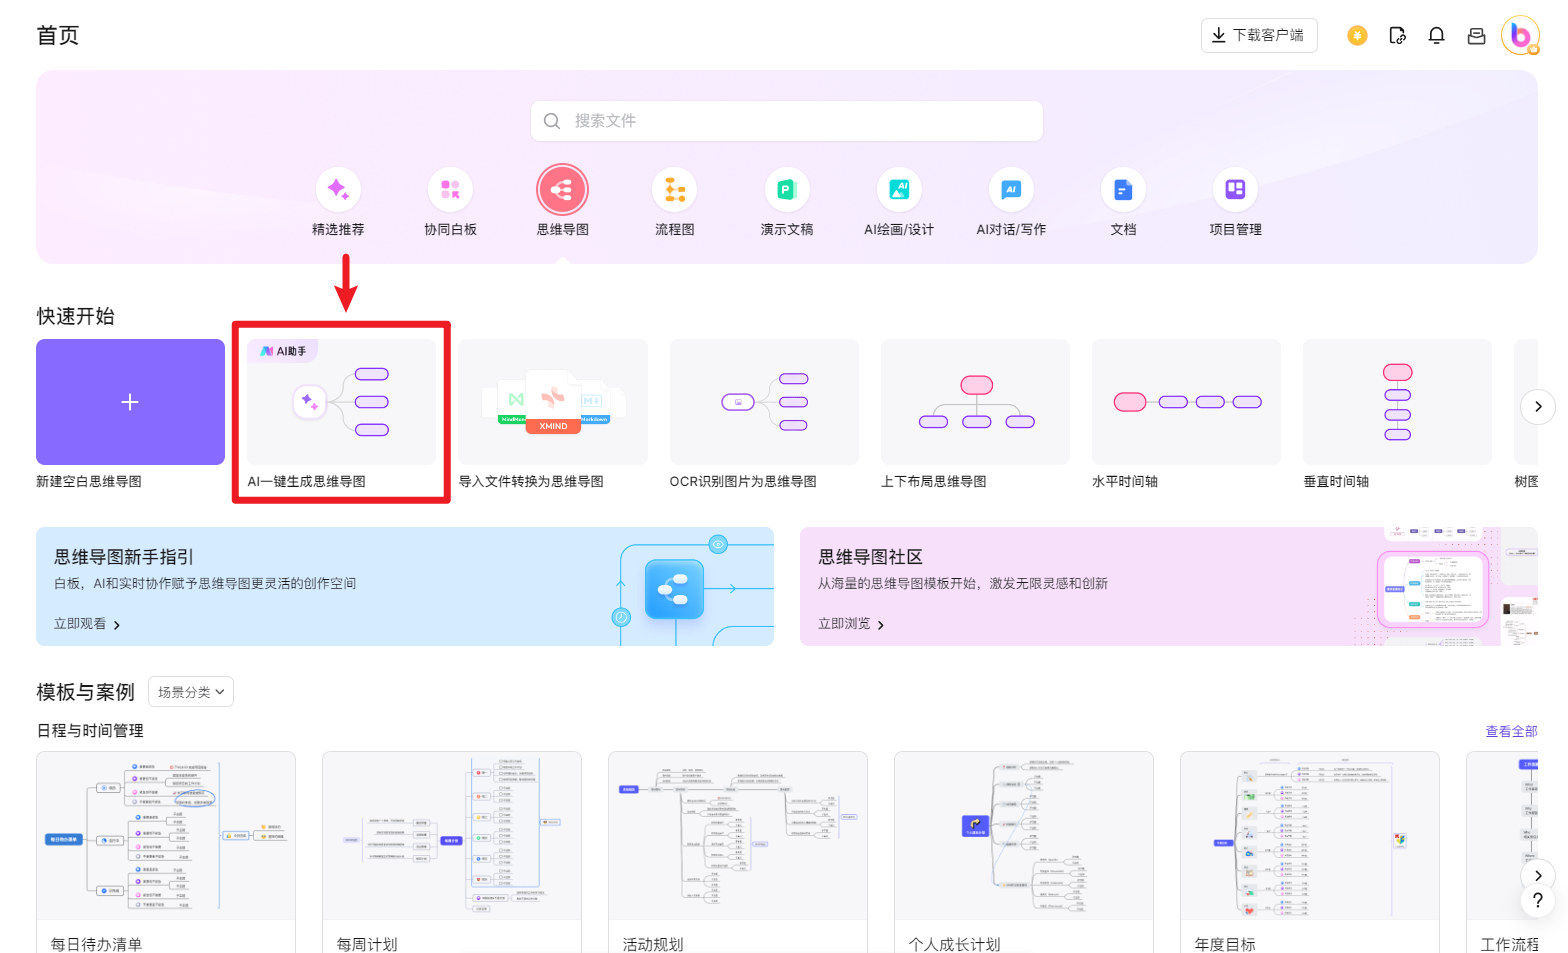Expand the 场景分类 dropdown
Screen dimensions: 1568x953
(191, 692)
